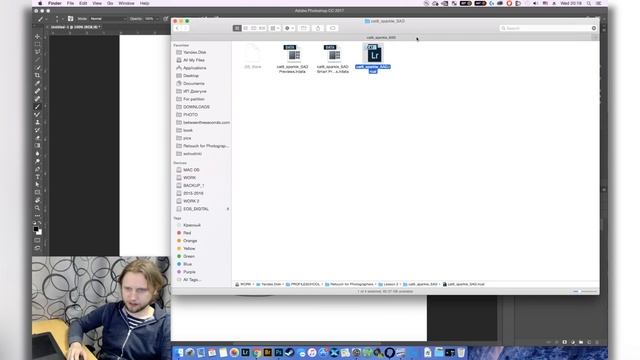Open Trash in the Dock
640x360 pixels.
[461, 352]
